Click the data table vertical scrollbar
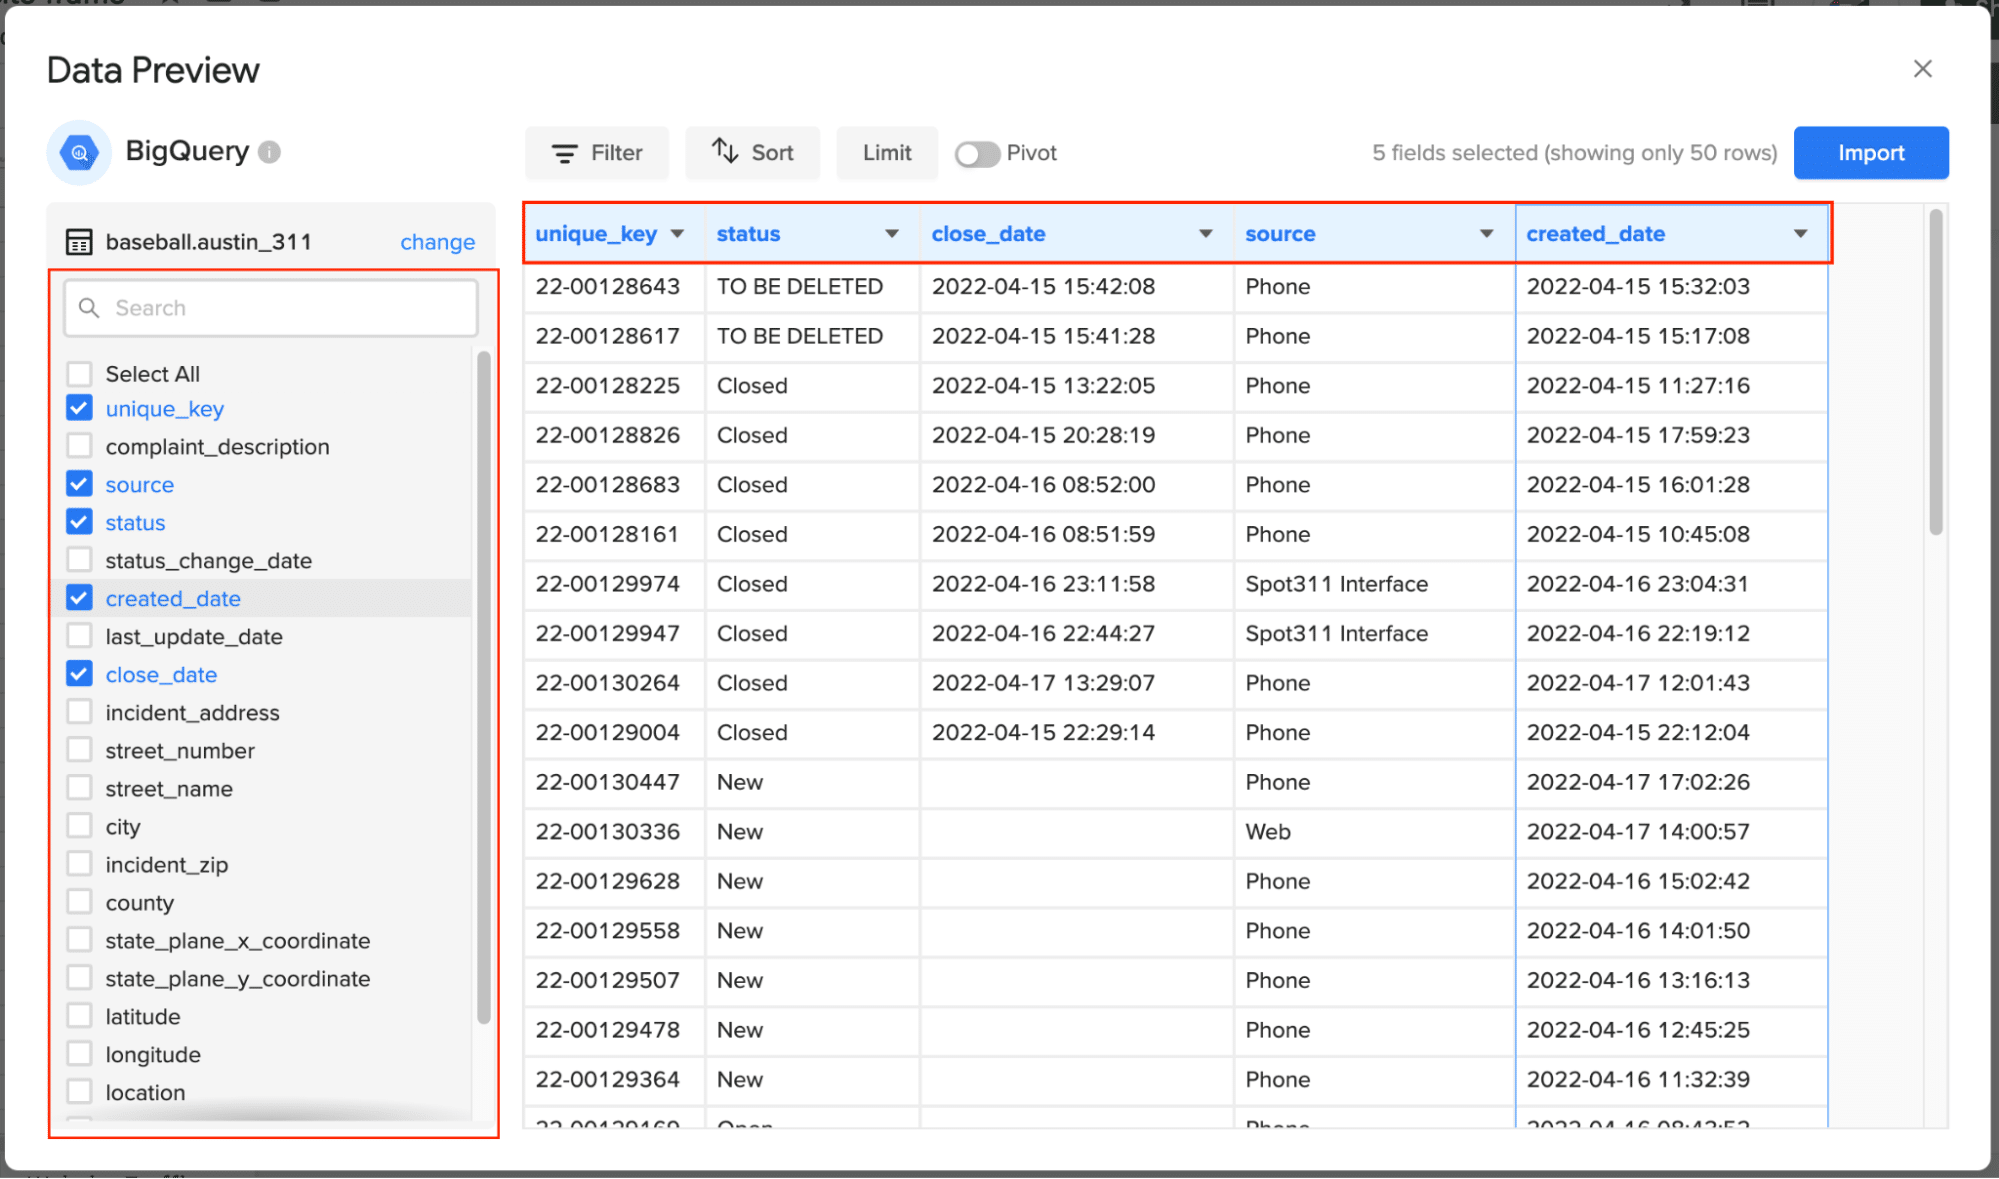Viewport: 1999px width, 1179px height. point(1936,372)
